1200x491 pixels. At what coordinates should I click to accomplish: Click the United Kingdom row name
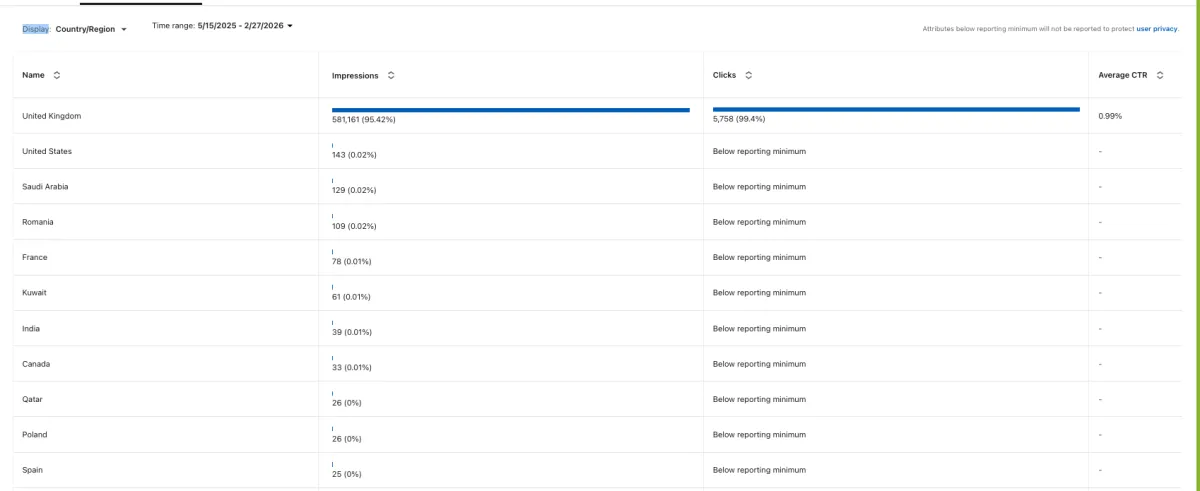point(51,116)
